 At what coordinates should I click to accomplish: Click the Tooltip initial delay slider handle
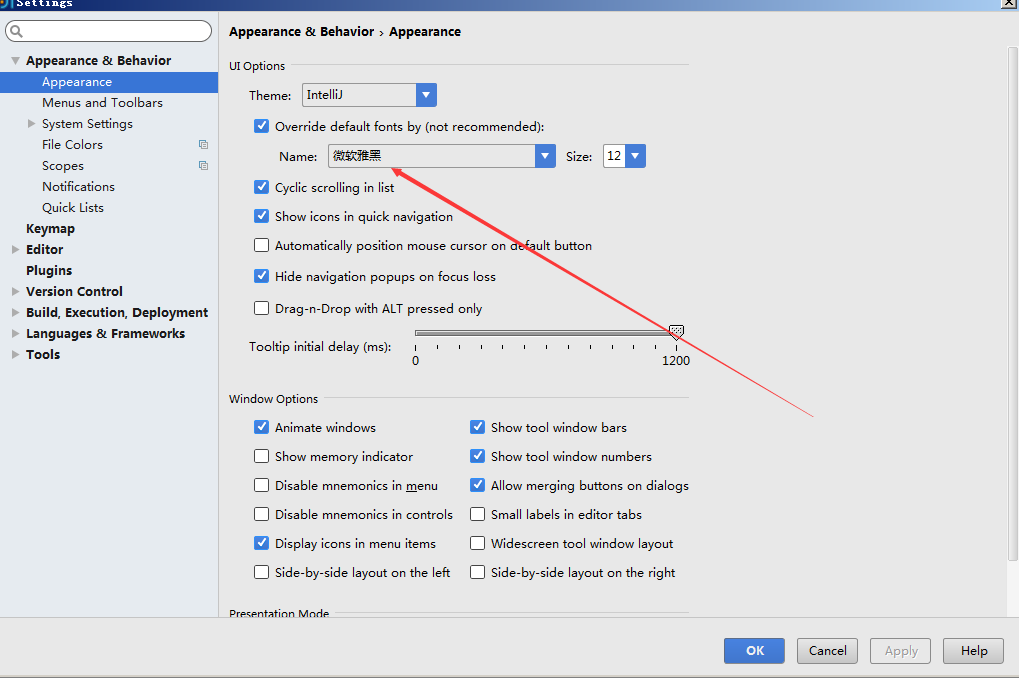(676, 332)
